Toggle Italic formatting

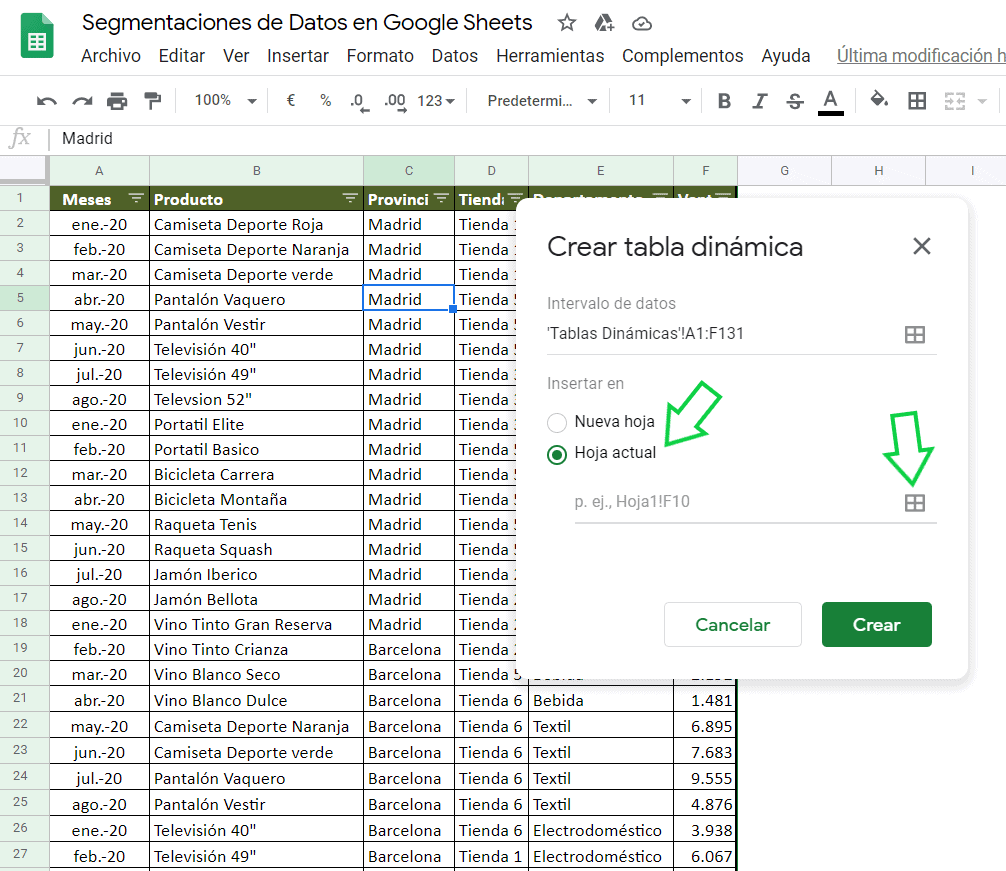click(760, 101)
